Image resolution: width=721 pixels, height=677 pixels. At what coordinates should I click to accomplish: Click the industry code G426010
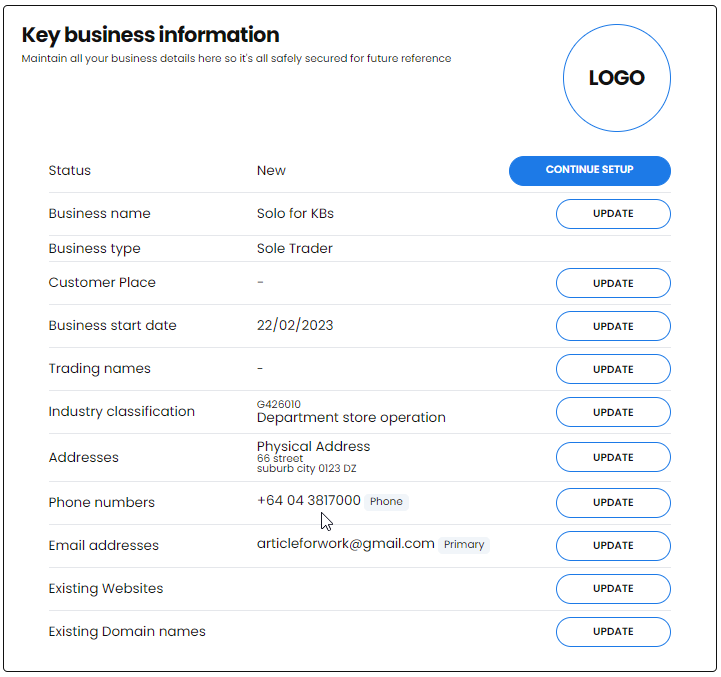[279, 404]
